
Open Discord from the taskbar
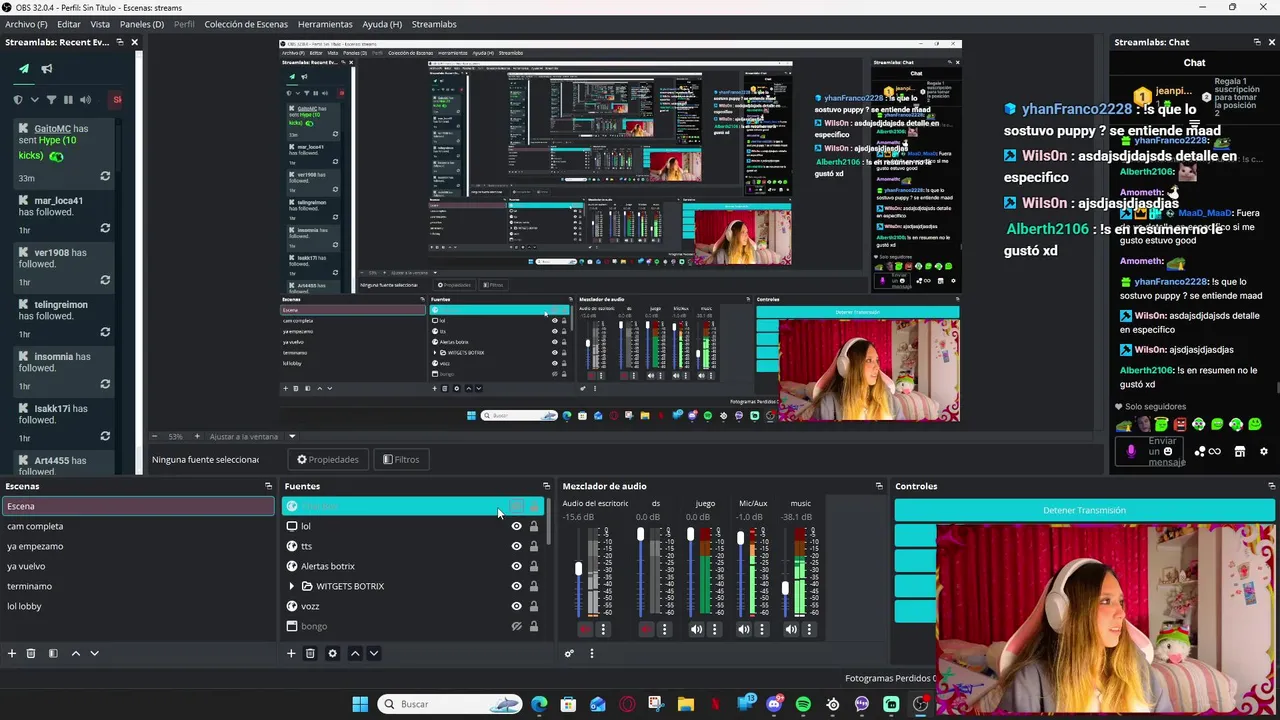[774, 704]
